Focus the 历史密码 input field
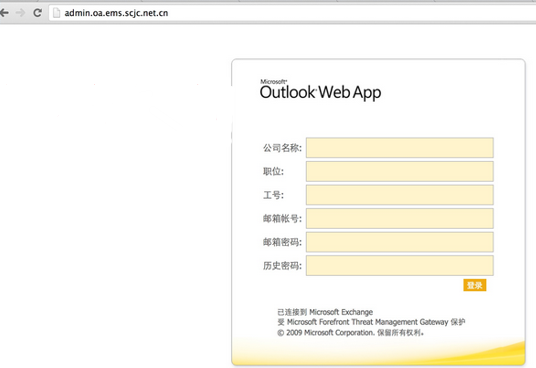536x368 pixels. point(400,265)
